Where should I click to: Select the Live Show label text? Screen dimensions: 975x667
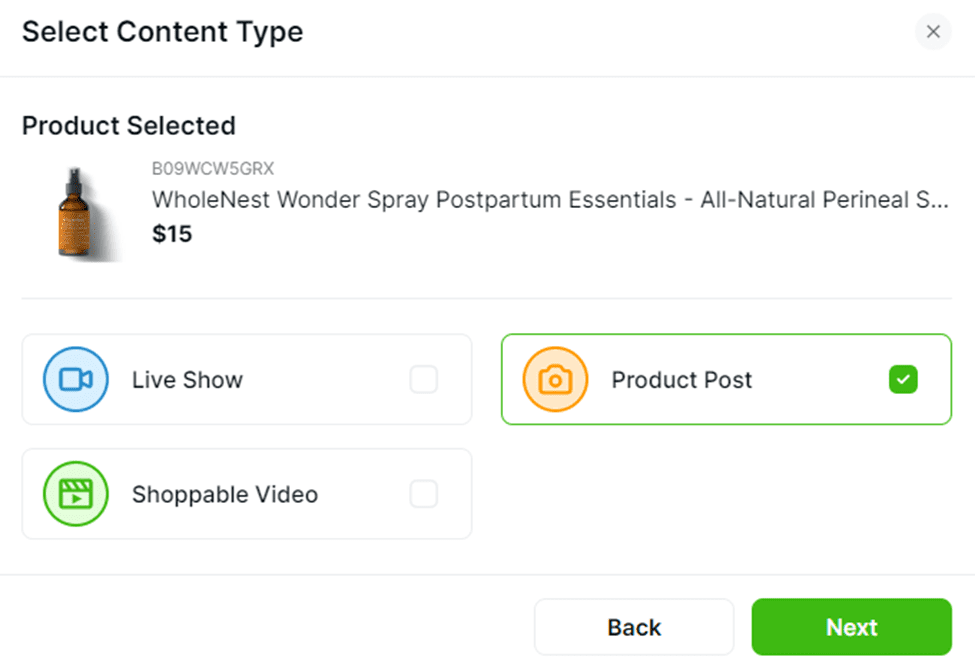(x=187, y=380)
